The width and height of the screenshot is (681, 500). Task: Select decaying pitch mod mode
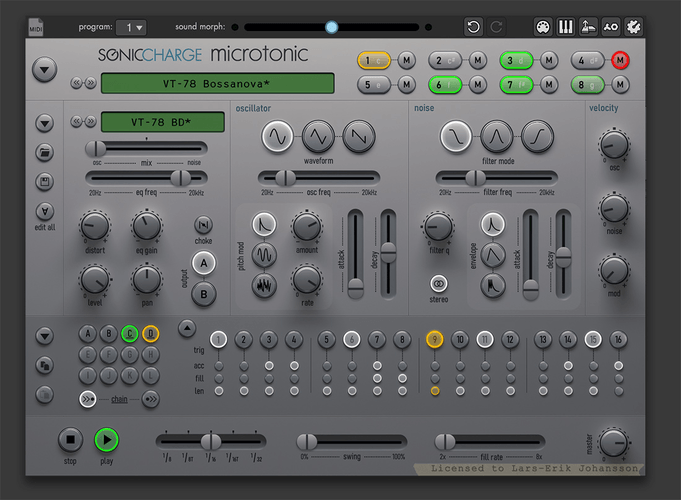264,224
